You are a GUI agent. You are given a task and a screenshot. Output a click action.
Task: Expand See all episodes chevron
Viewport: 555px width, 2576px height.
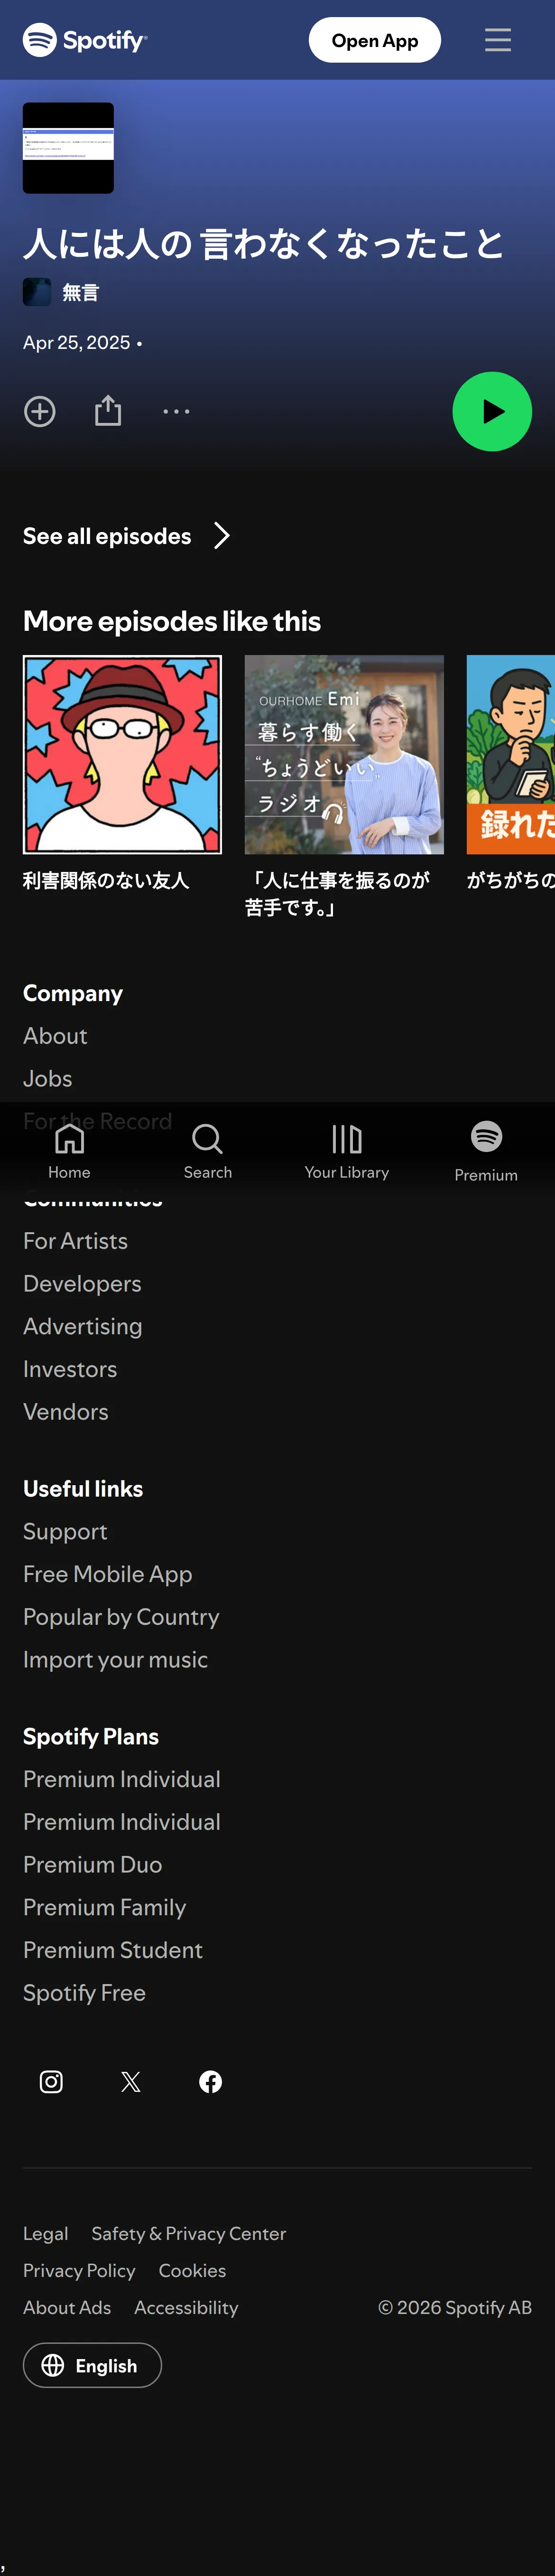coord(222,536)
